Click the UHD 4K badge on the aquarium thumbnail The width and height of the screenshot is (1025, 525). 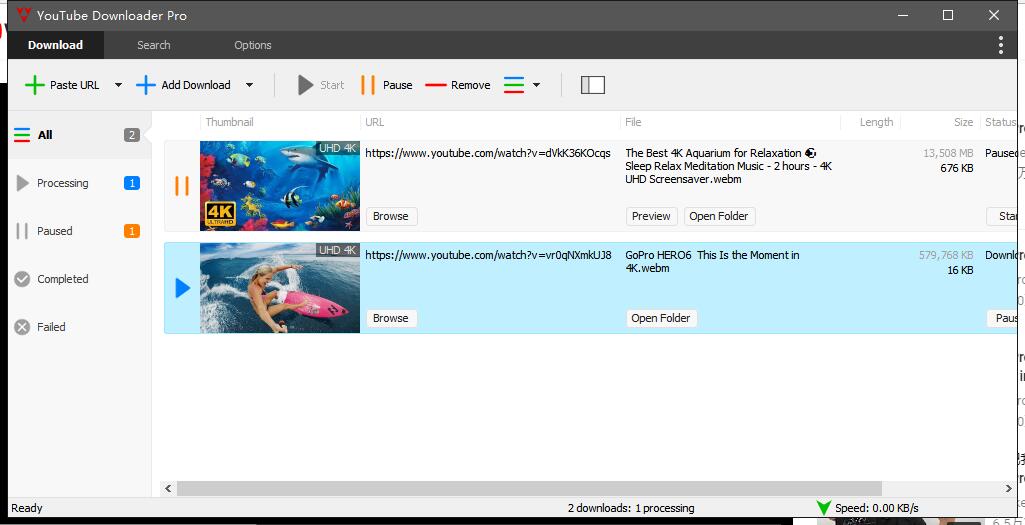pos(338,148)
